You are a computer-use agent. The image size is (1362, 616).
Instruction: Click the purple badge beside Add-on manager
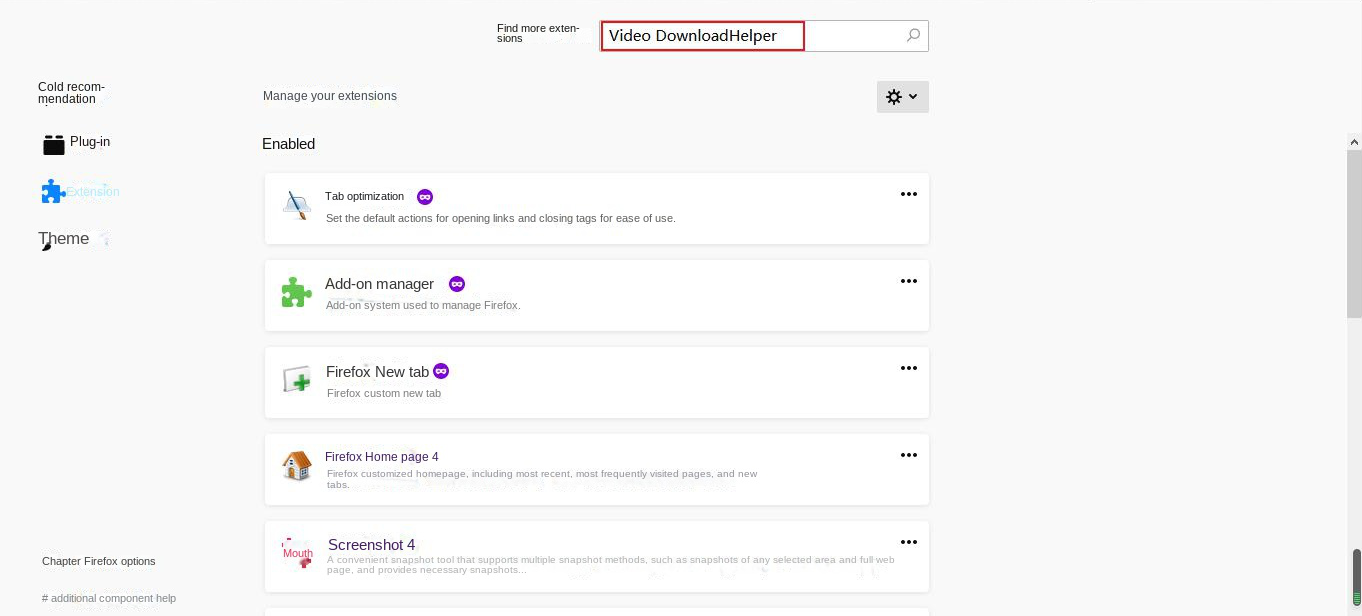tap(457, 284)
